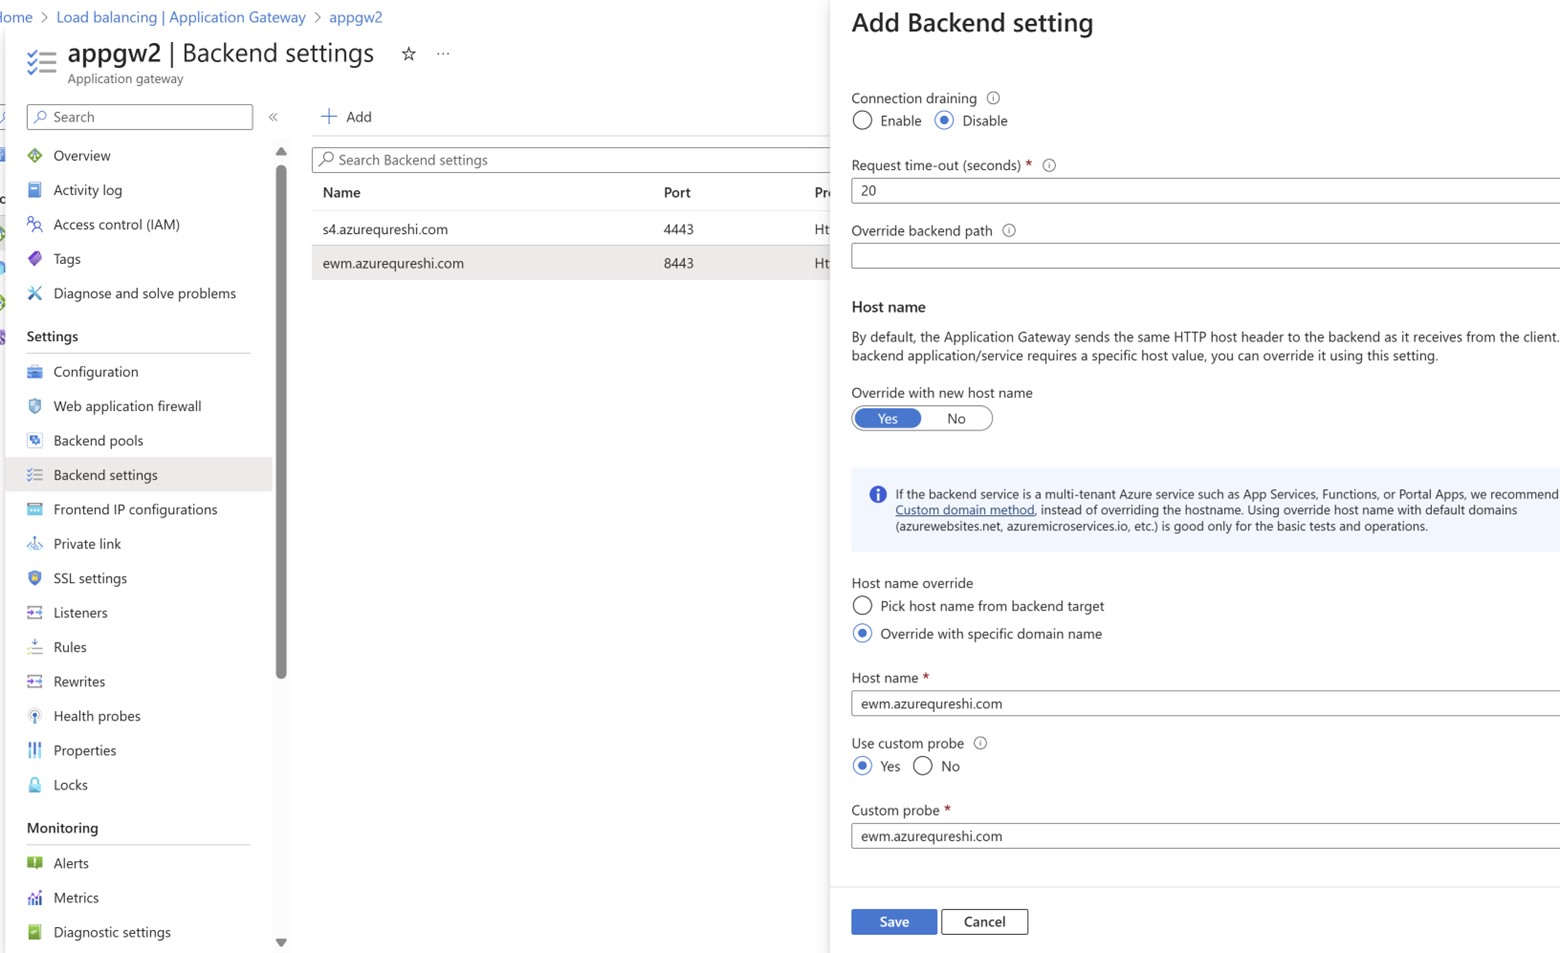
Task: Choose No for Use custom probe
Action: click(922, 766)
